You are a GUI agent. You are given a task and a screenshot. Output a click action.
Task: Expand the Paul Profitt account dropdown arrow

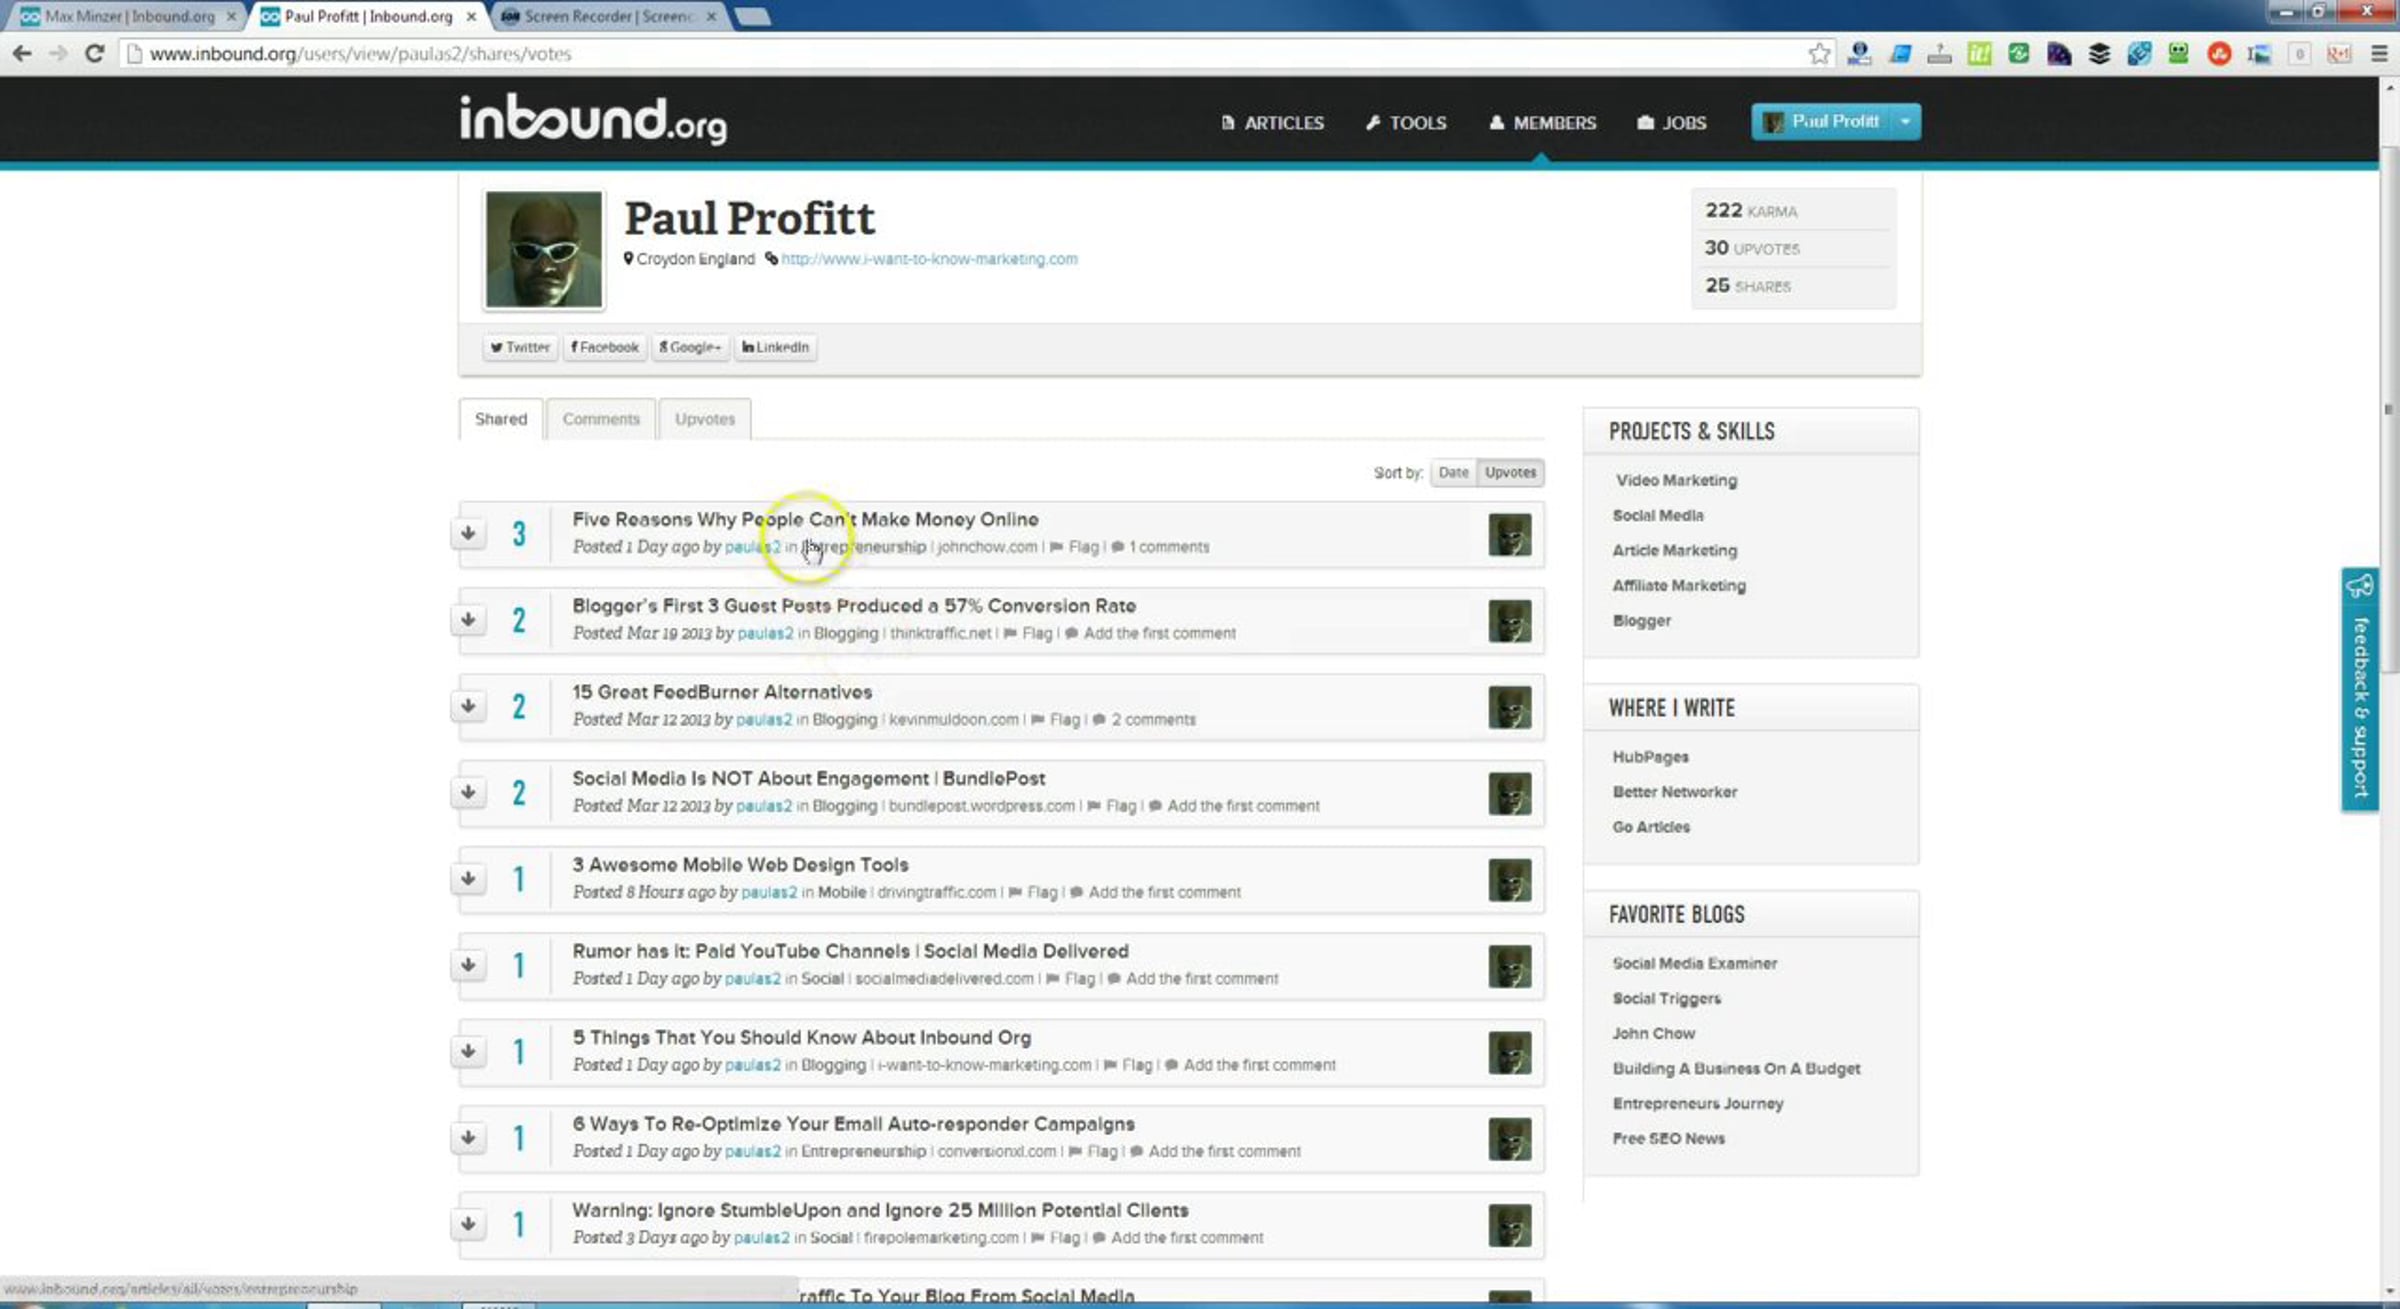pyautogui.click(x=1906, y=122)
